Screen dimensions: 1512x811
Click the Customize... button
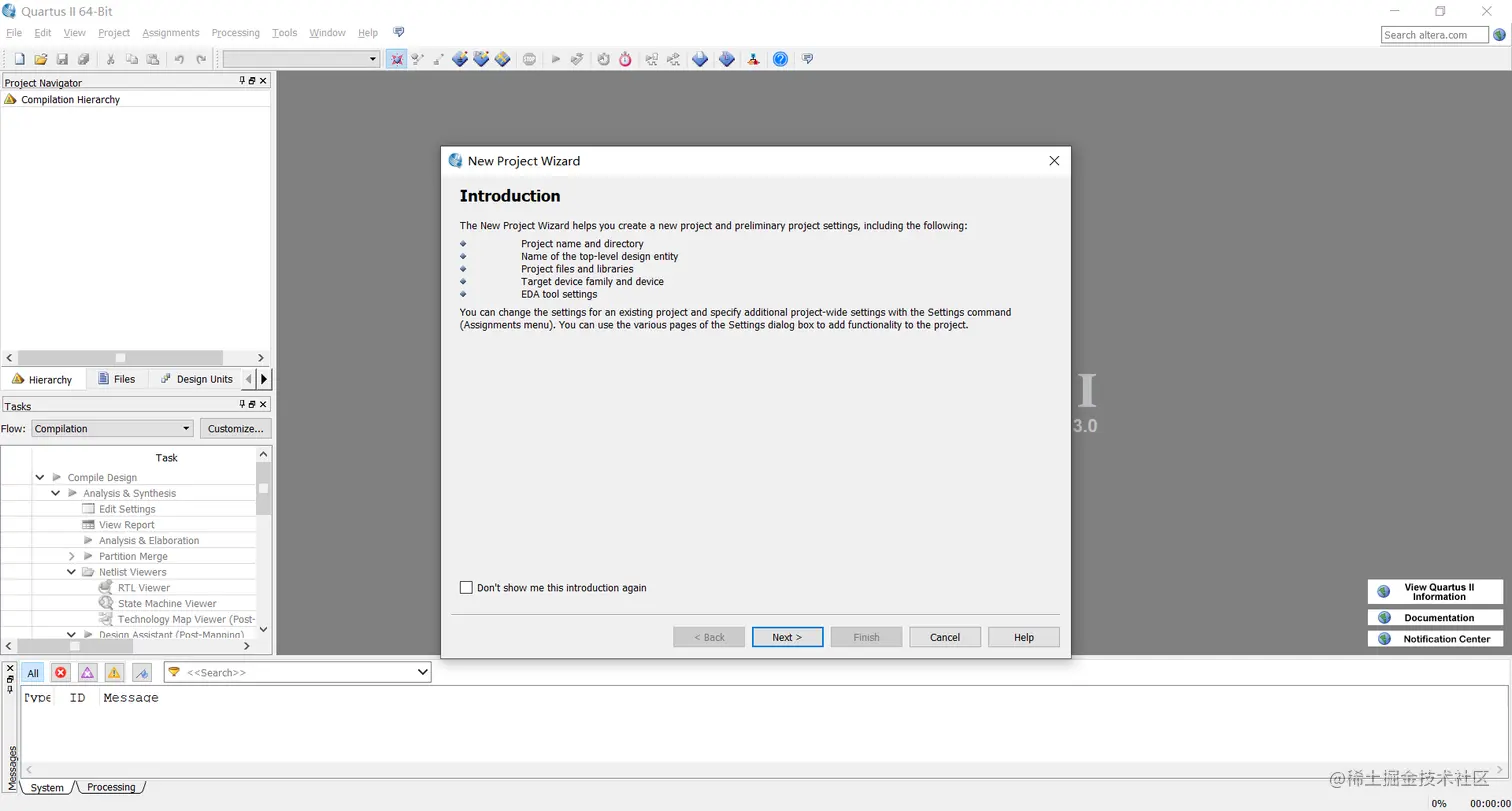point(236,429)
